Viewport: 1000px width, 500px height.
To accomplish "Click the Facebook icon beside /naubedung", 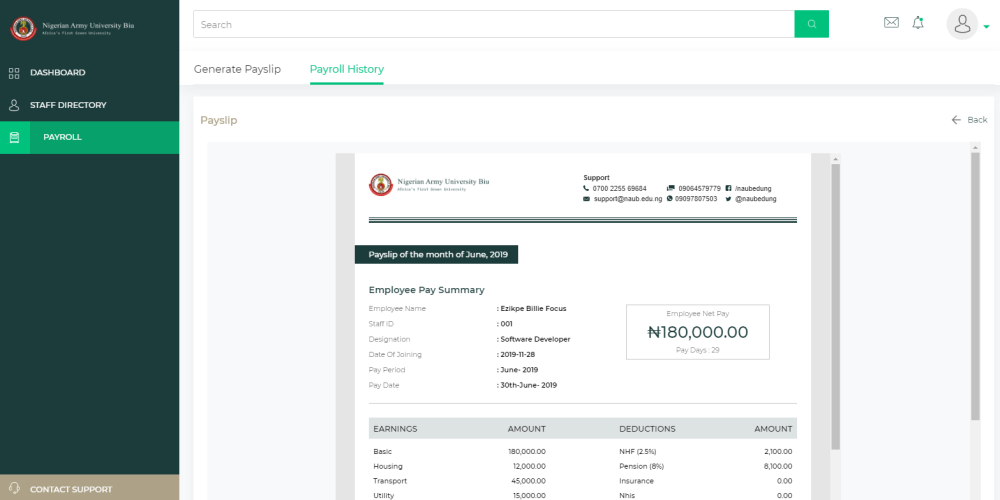I will pos(729,189).
